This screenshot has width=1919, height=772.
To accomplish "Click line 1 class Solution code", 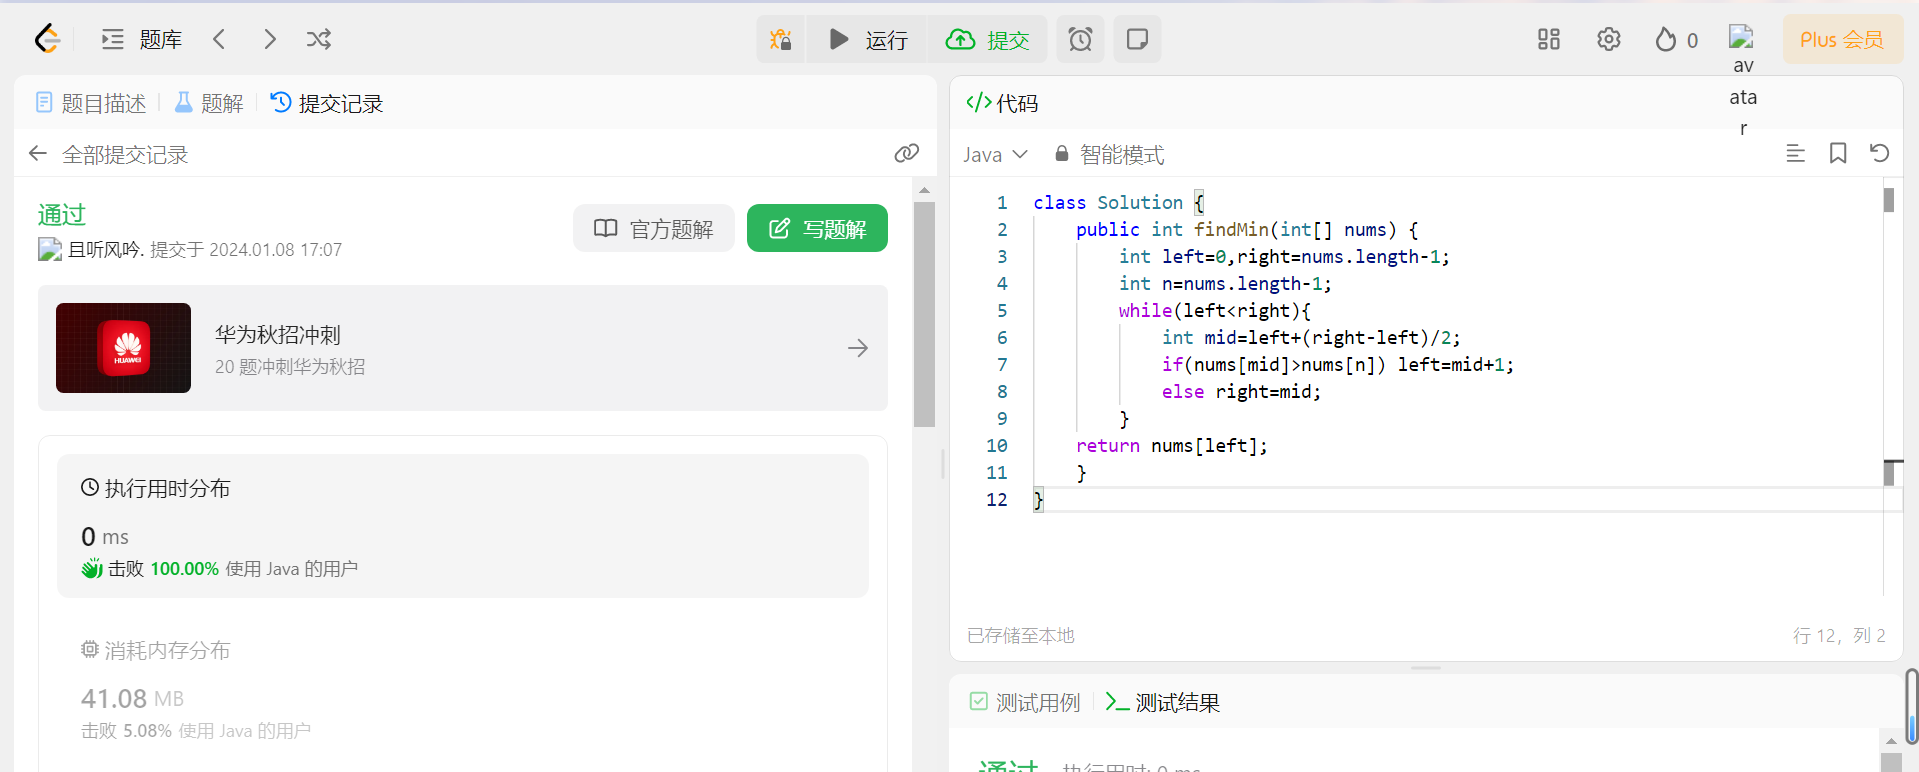I will tap(1119, 202).
